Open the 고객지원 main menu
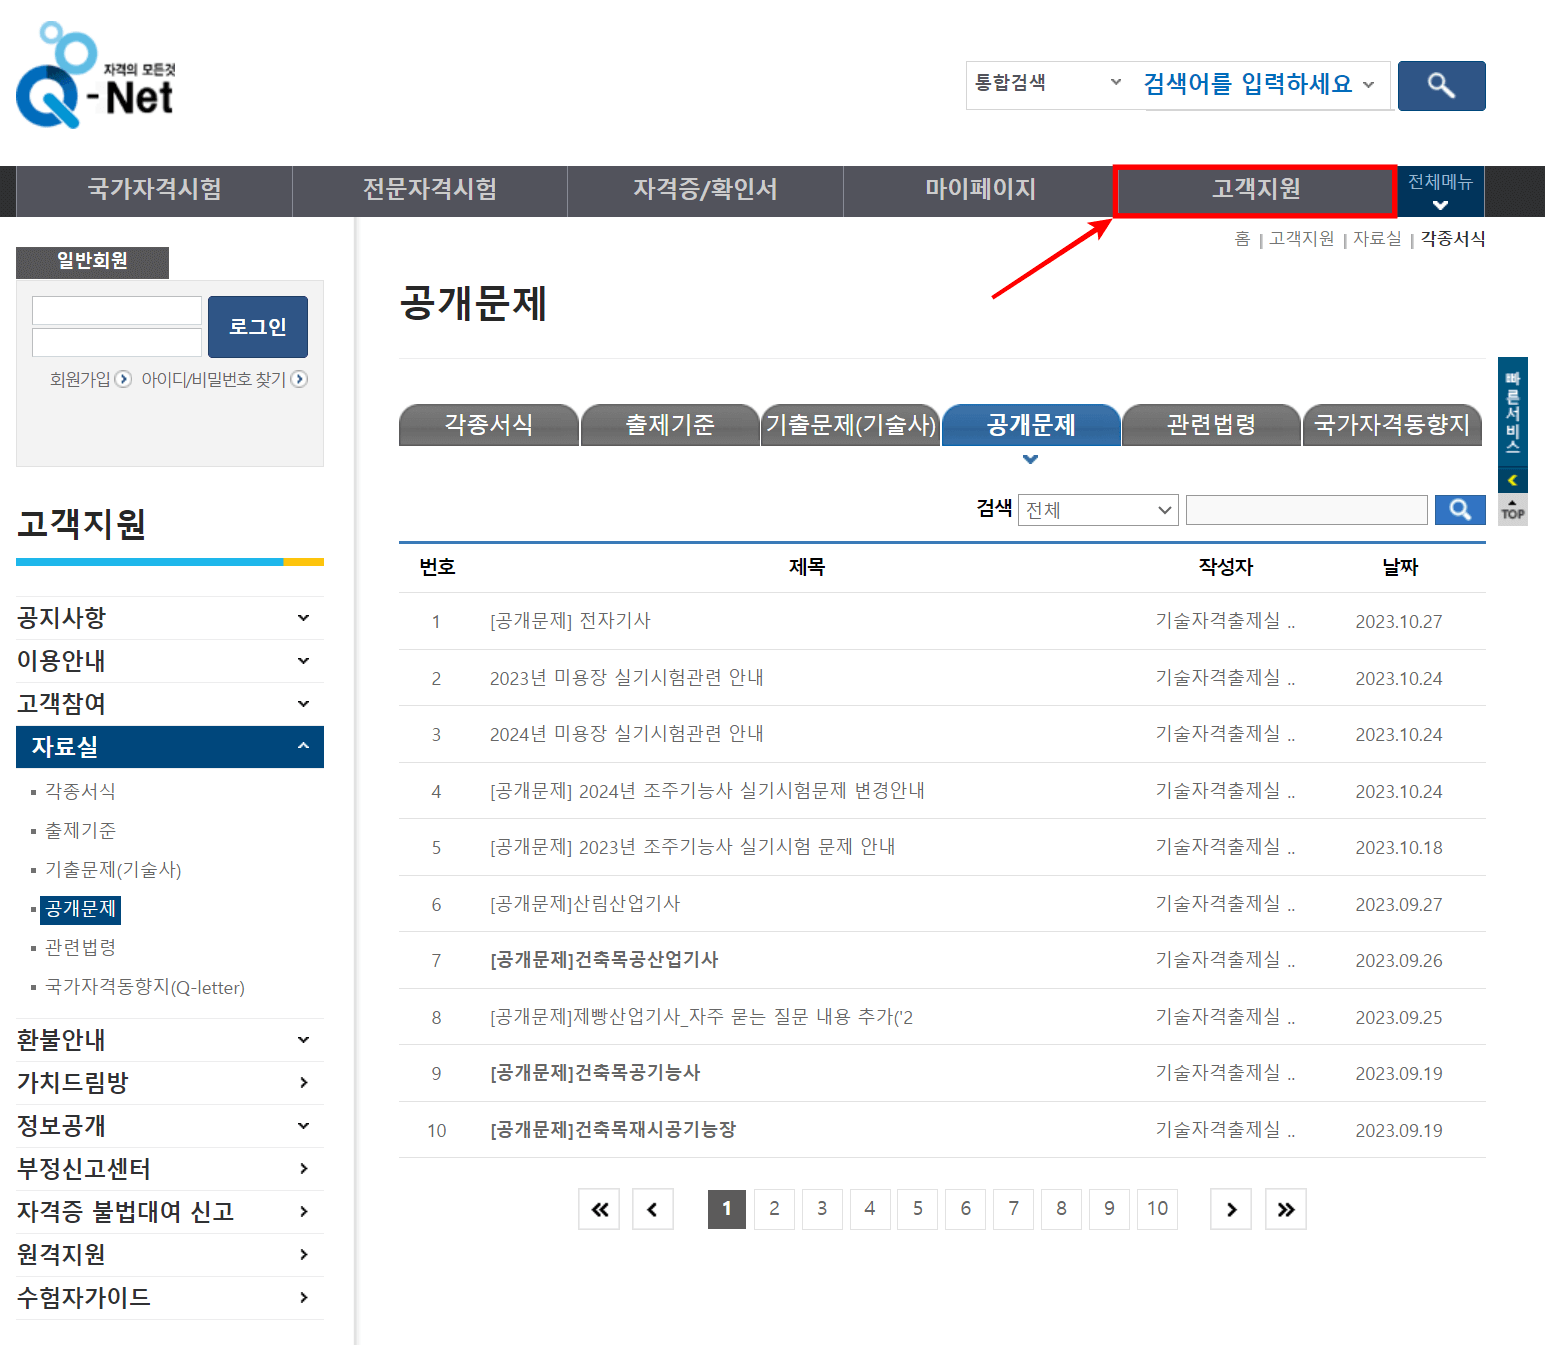1545x1345 pixels. [1255, 191]
